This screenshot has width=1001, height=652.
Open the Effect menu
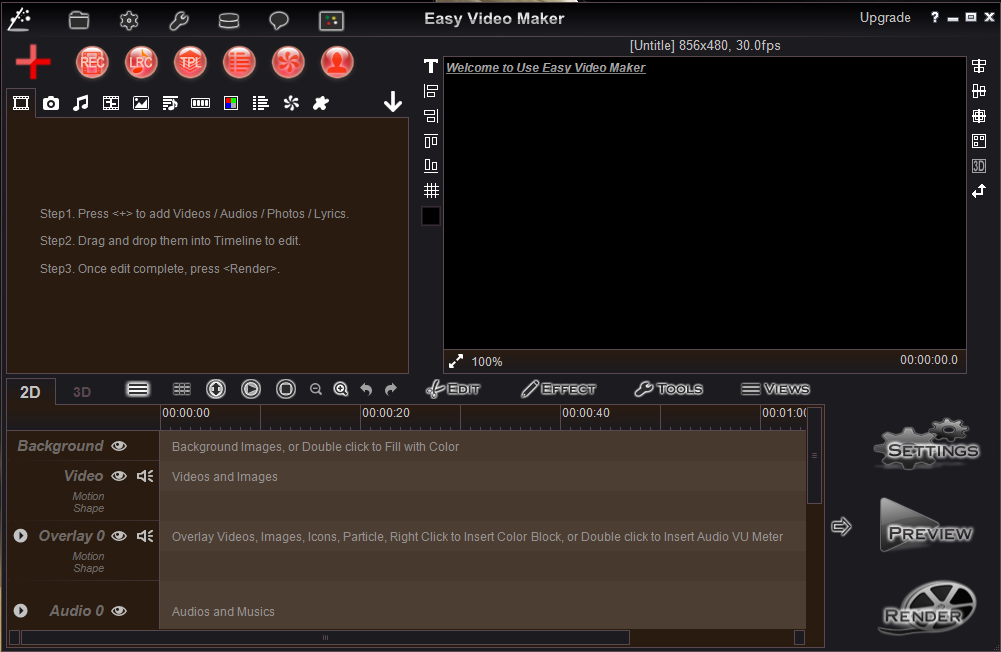click(558, 389)
